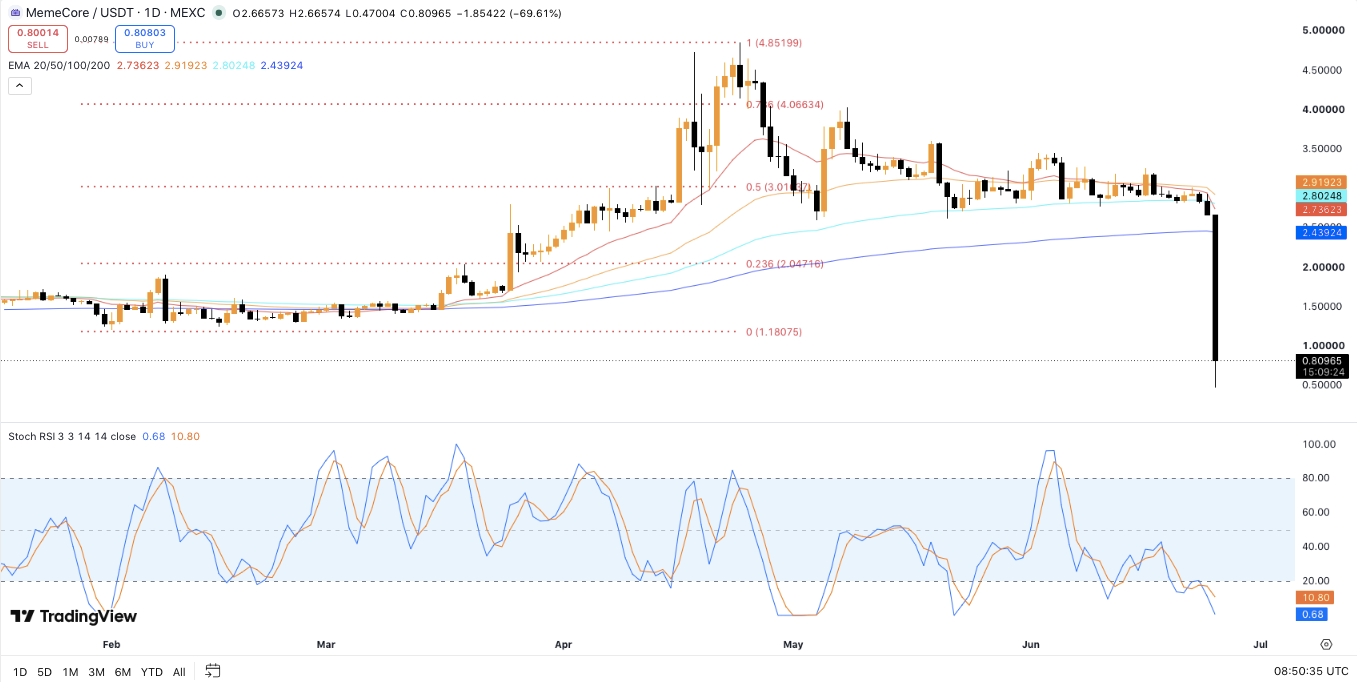Select the EMA 20/50/100/200 indicator legend
Viewport: 1357px width, 682px height.
pos(61,65)
